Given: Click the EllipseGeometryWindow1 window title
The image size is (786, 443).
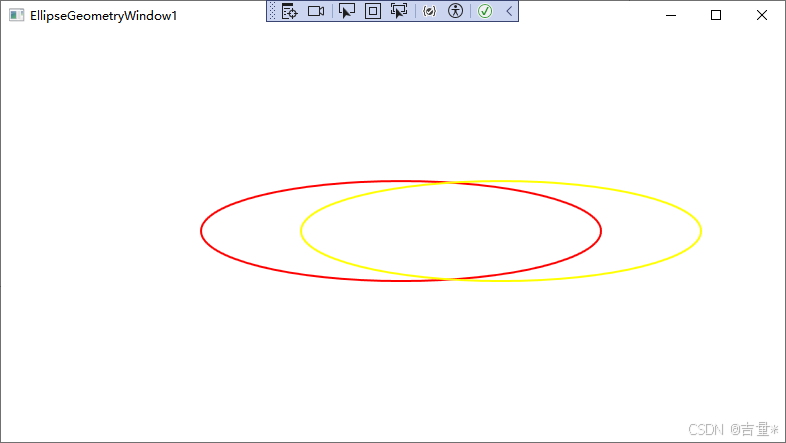Looking at the screenshot, I should coord(103,16).
